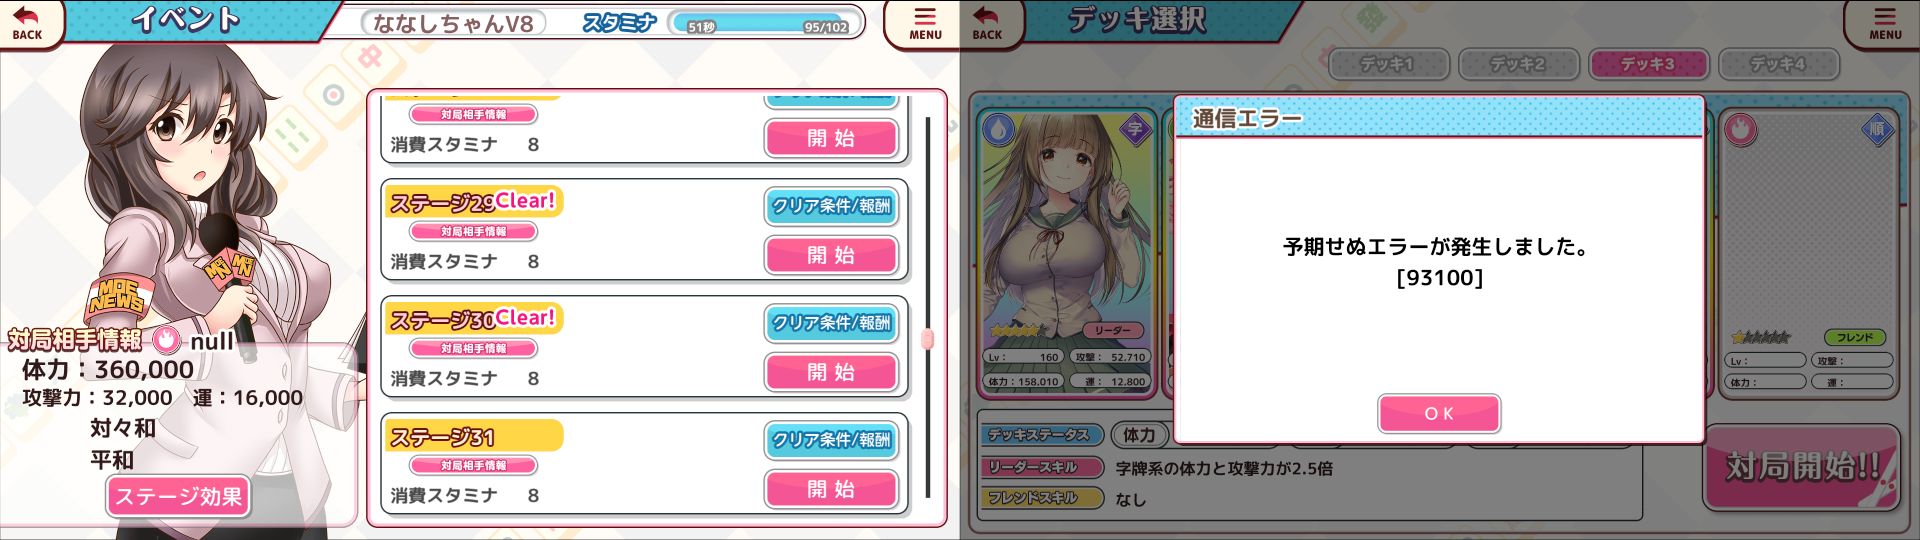
Task: Select the デッキ1 tab
Action: 1388,64
